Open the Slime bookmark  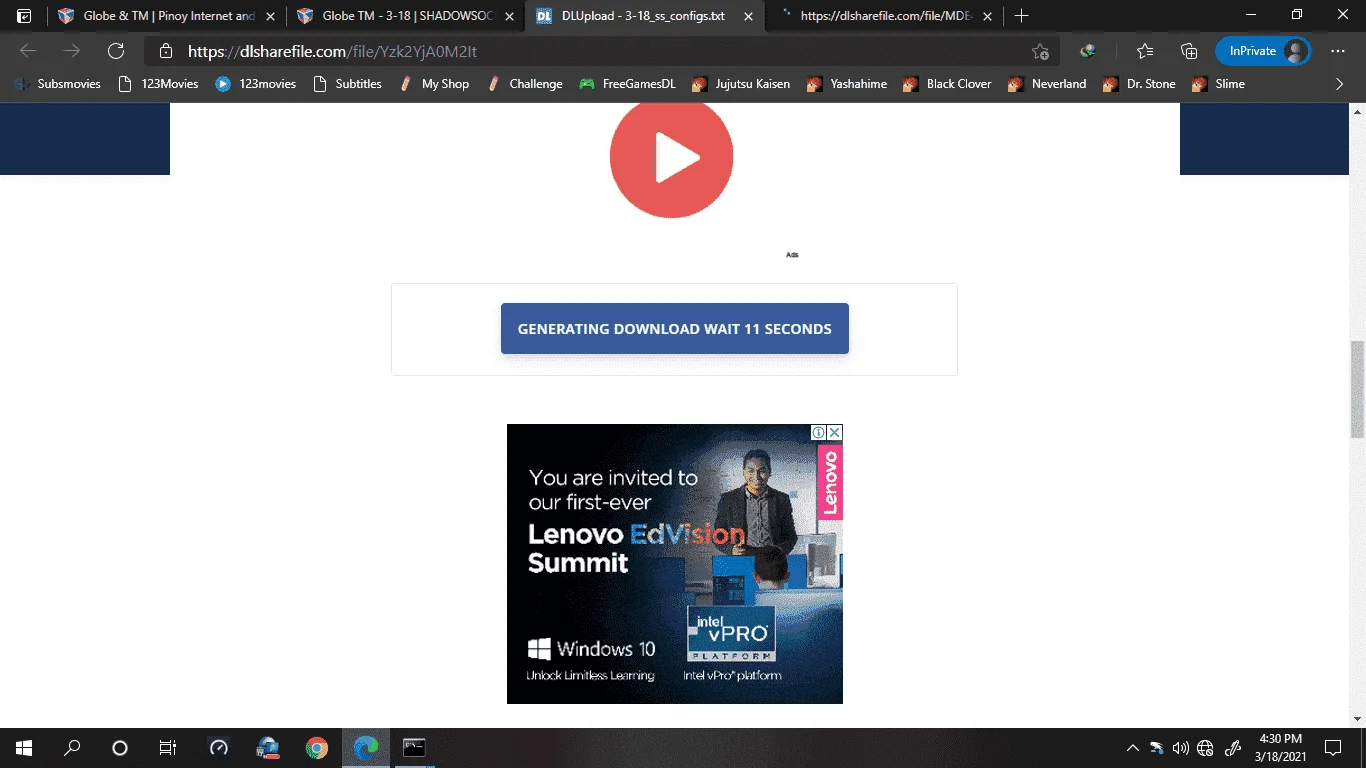(x=1218, y=84)
